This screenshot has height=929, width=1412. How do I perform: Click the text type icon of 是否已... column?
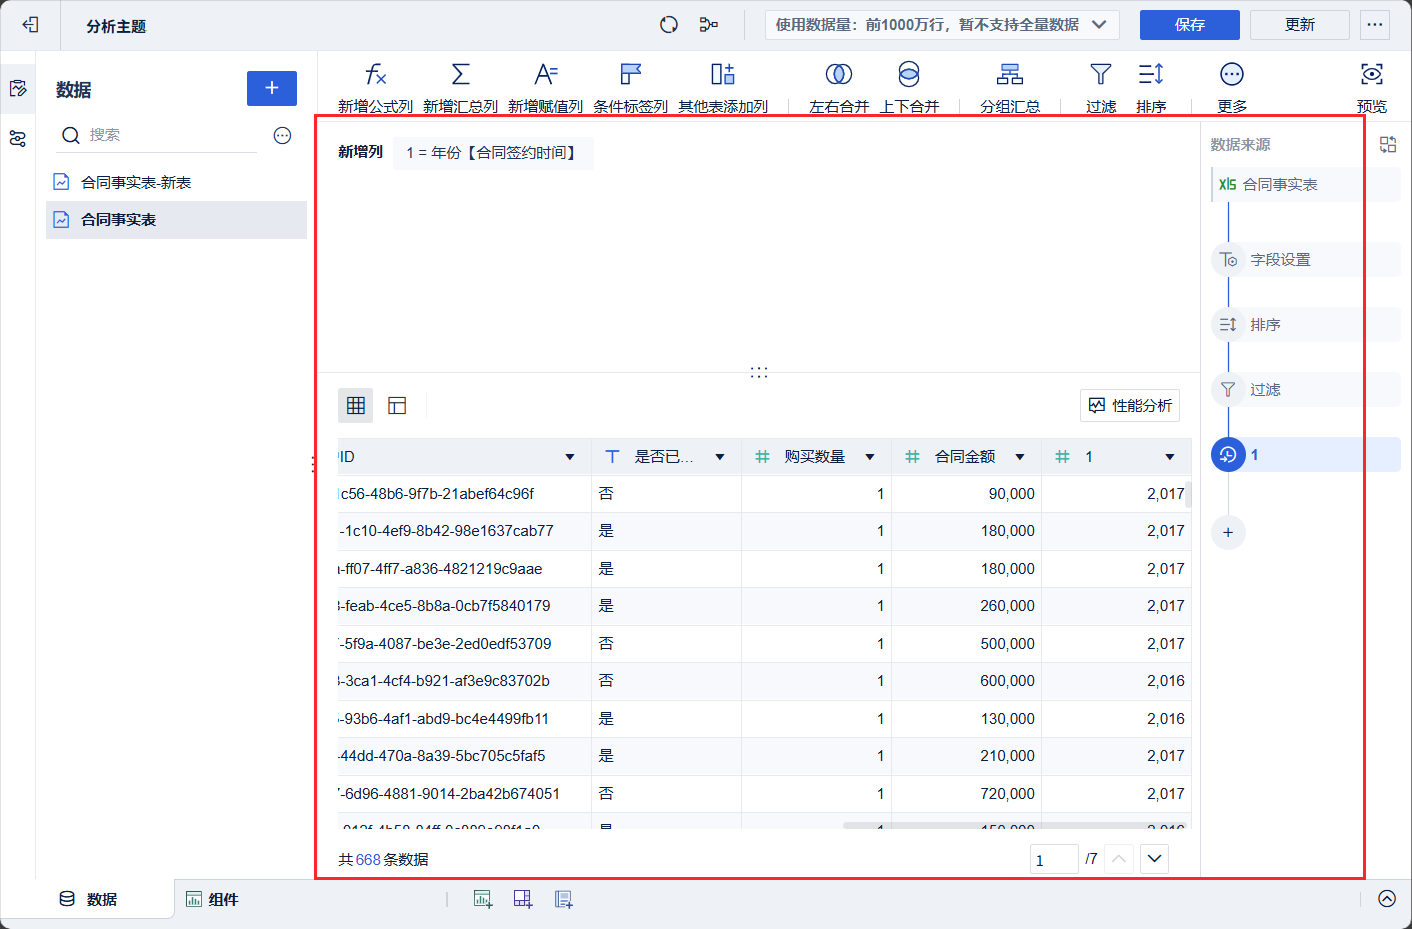[x=612, y=457]
